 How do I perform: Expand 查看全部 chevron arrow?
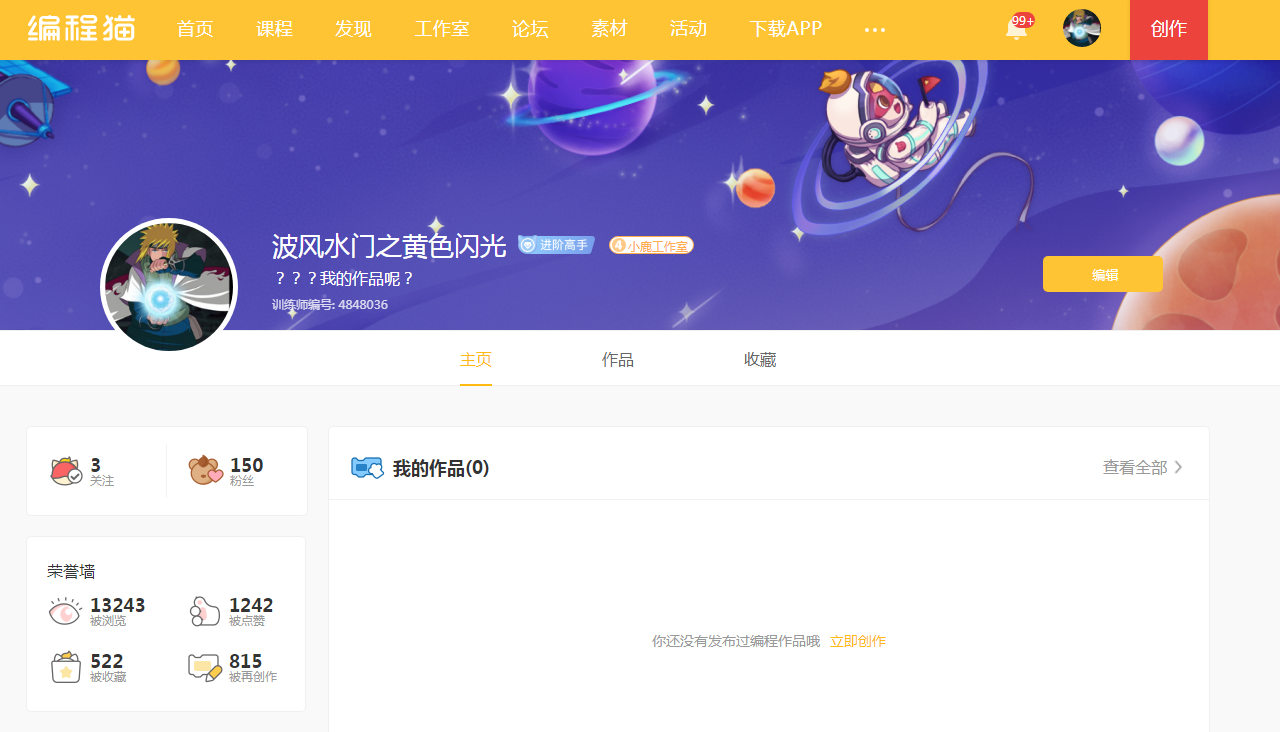pos(1178,467)
